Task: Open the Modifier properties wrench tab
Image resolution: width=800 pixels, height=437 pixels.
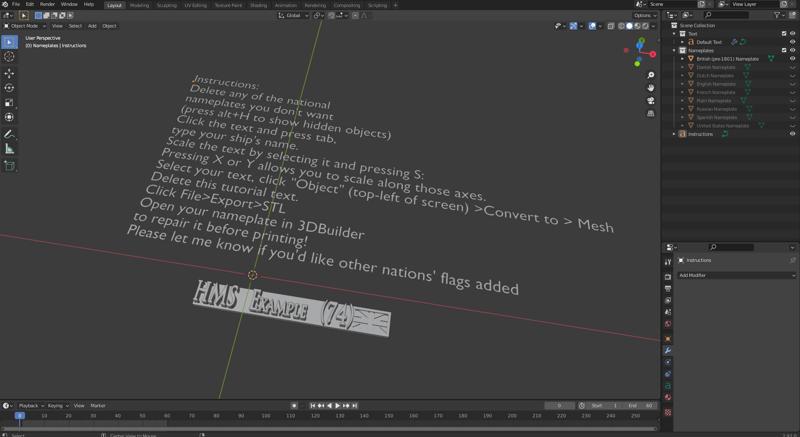Action: (x=668, y=350)
